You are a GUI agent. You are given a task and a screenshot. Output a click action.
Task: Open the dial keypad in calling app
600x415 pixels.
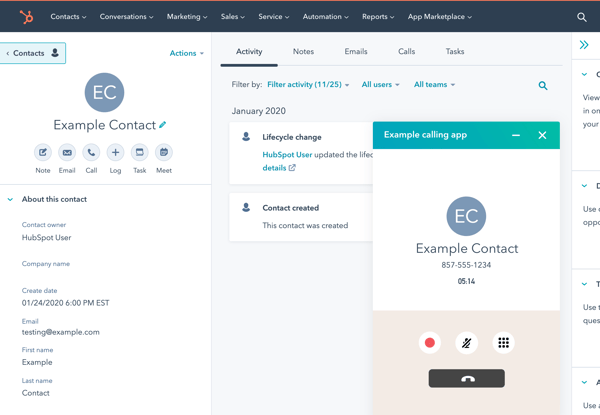tap(504, 342)
